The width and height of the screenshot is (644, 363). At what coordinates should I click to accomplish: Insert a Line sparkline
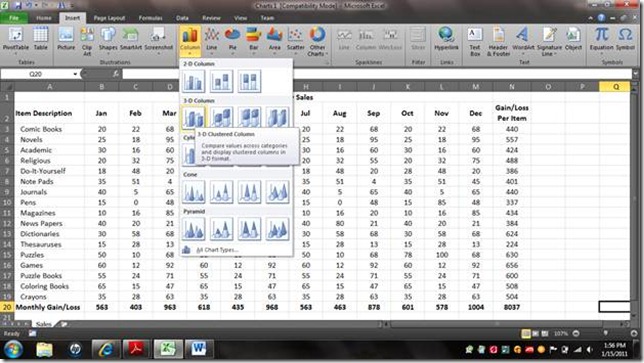click(x=344, y=39)
